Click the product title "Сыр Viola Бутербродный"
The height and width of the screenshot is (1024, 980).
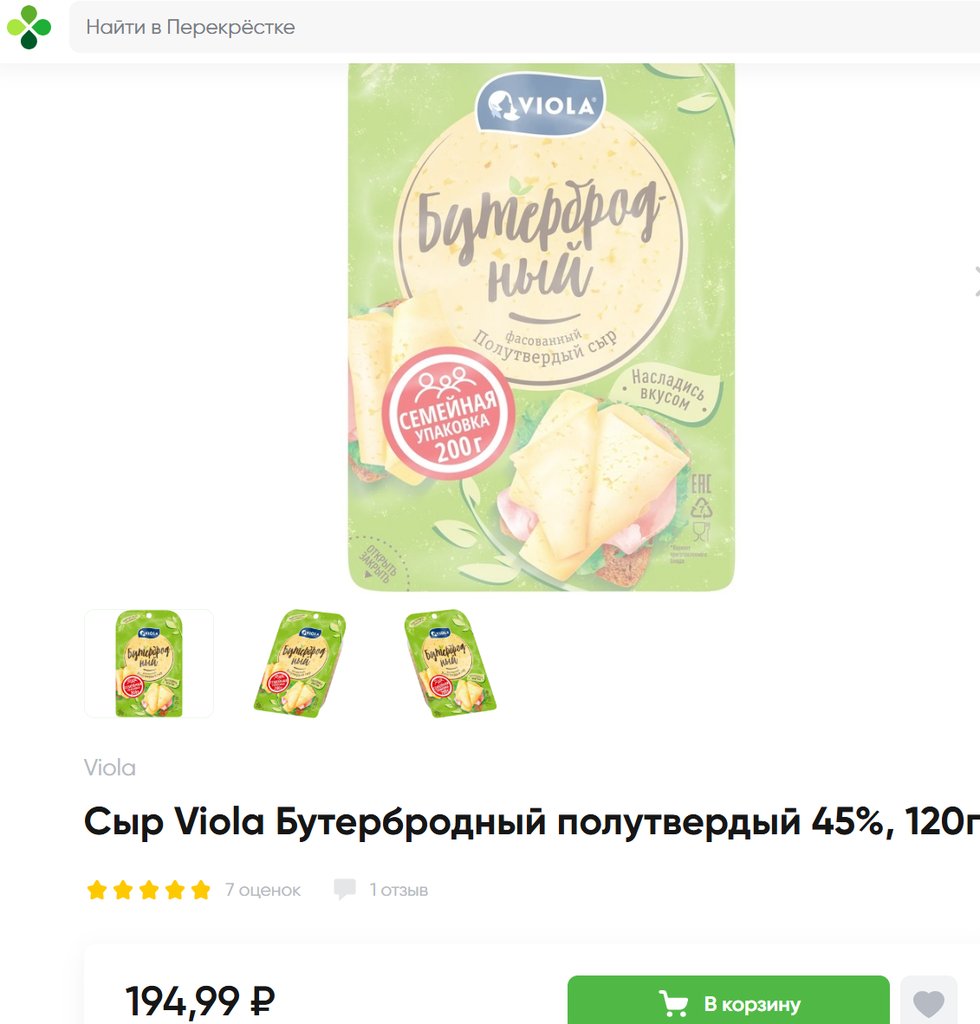point(313,821)
